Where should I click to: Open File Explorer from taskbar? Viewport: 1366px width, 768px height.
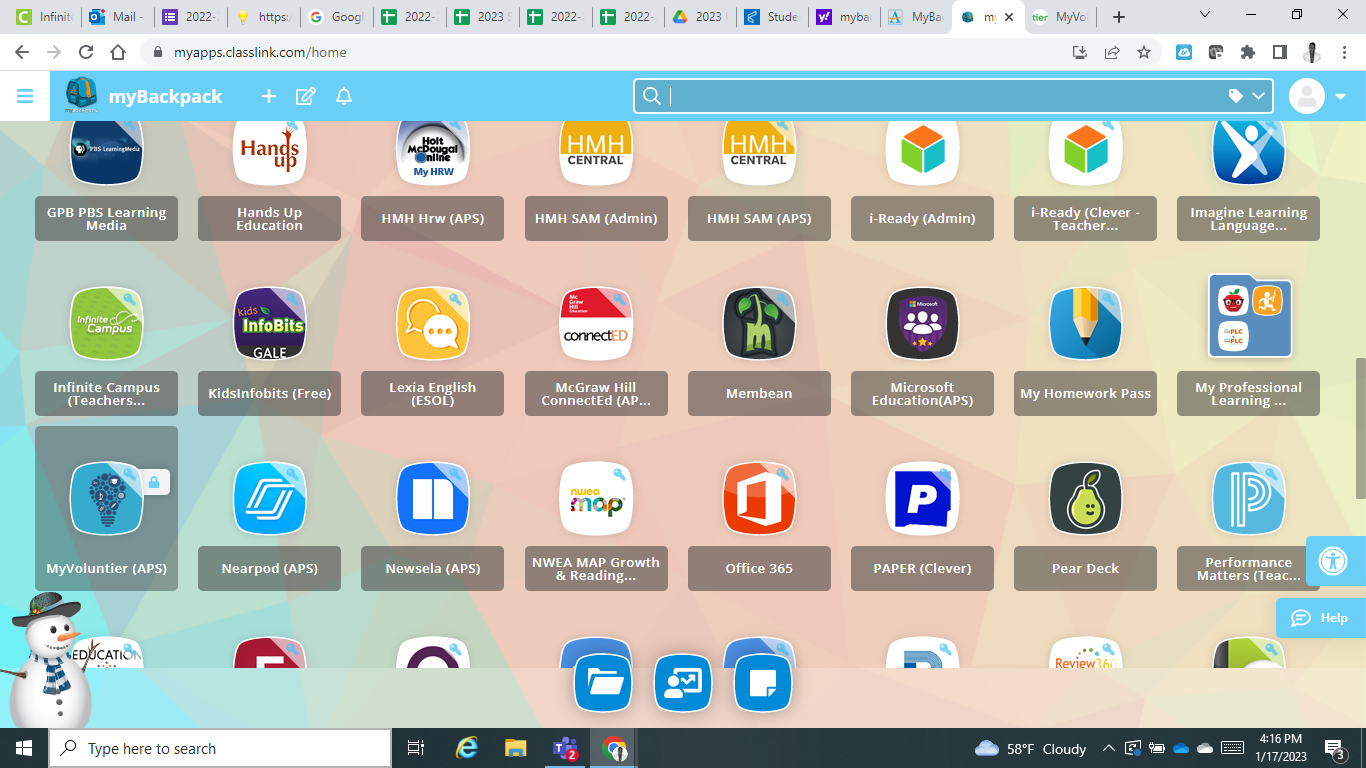click(515, 748)
